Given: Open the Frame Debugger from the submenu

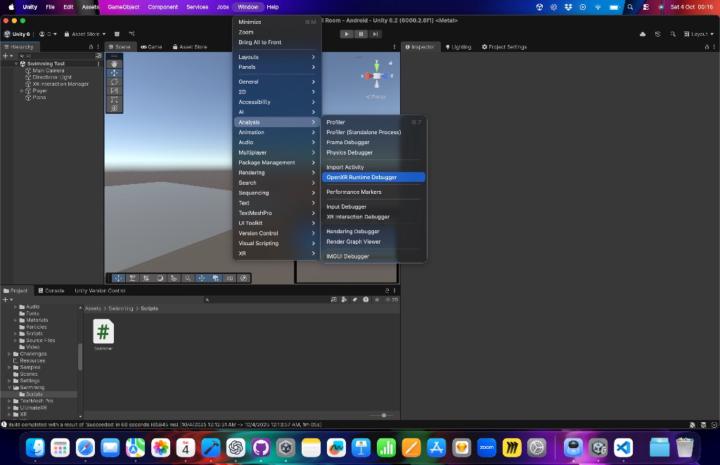Looking at the screenshot, I should [348, 142].
